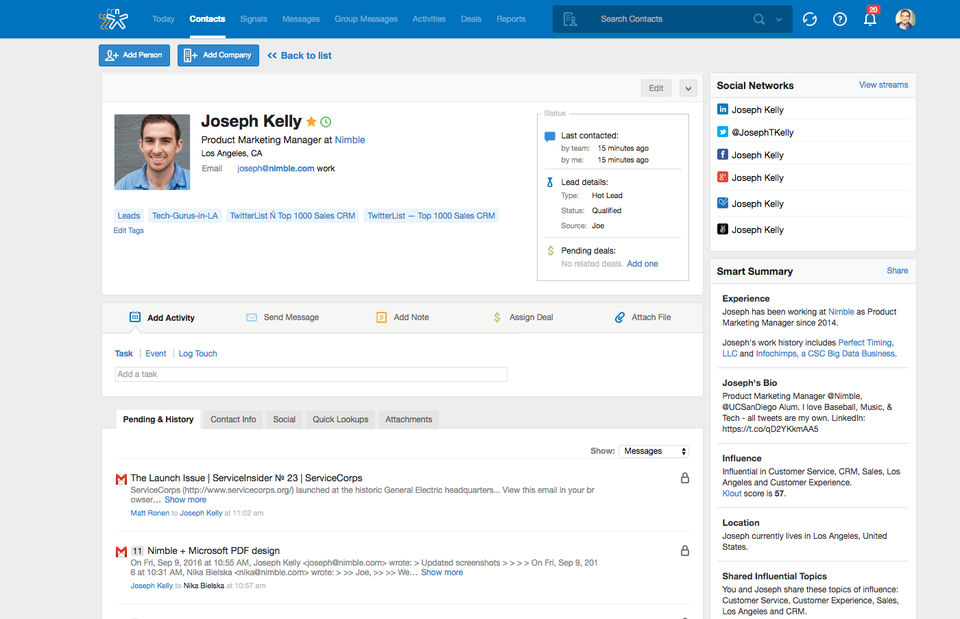Open the @JosephTKelly Twitter icon
The height and width of the screenshot is (619, 960).
click(x=722, y=132)
